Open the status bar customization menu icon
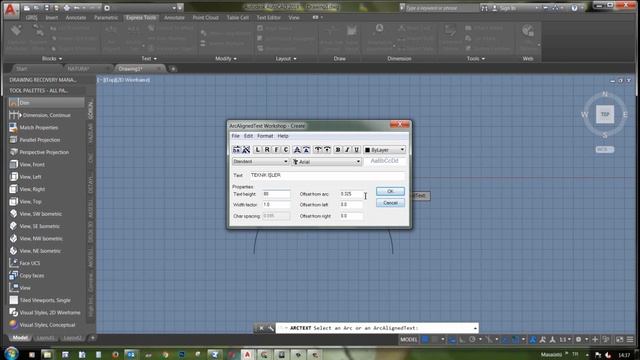 click(x=630, y=340)
